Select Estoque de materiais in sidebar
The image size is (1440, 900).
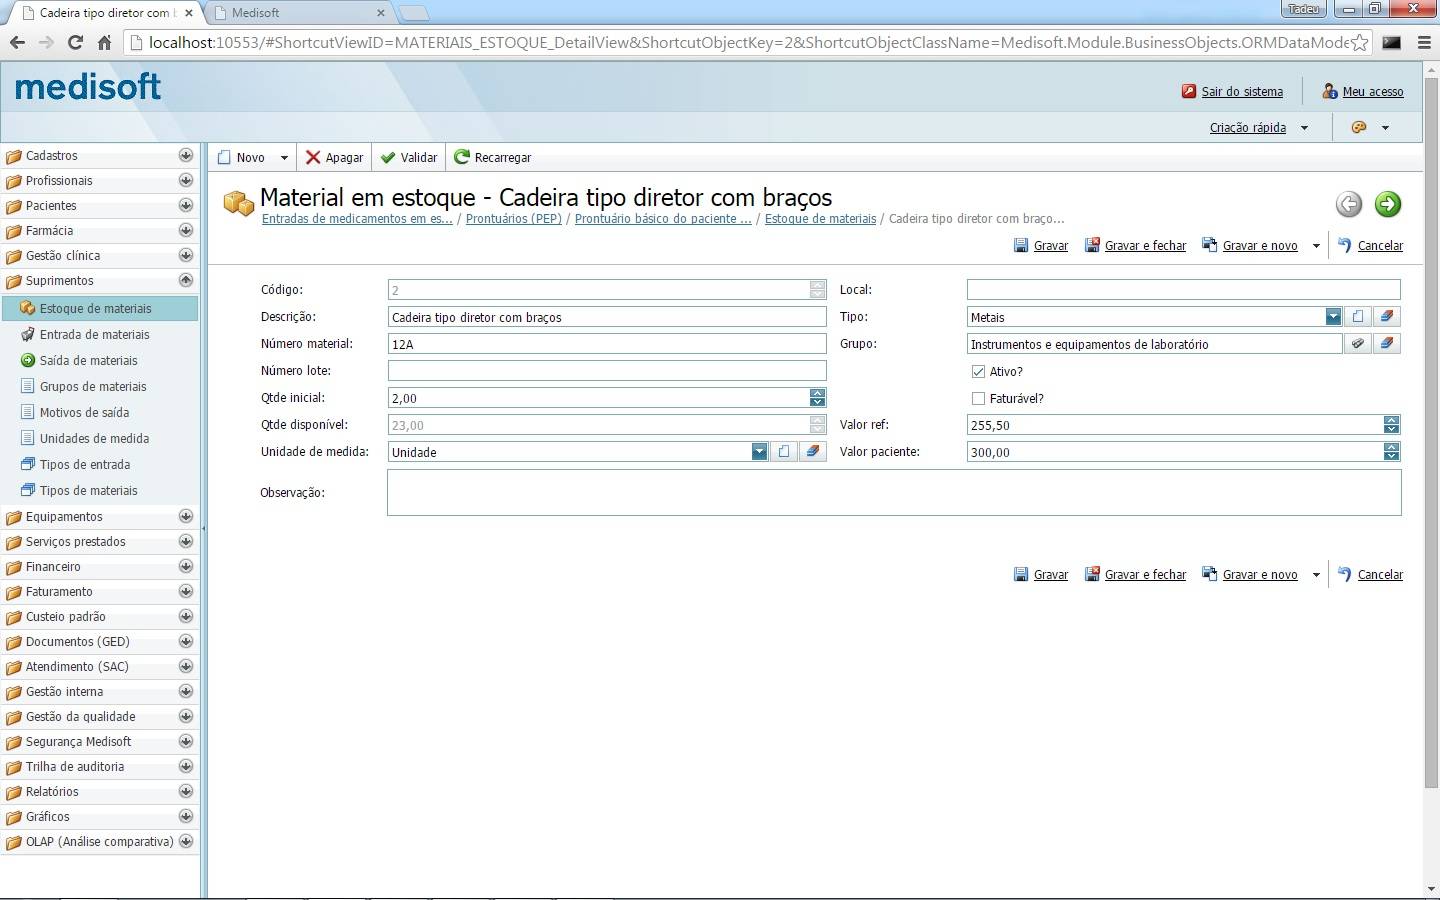(x=99, y=308)
